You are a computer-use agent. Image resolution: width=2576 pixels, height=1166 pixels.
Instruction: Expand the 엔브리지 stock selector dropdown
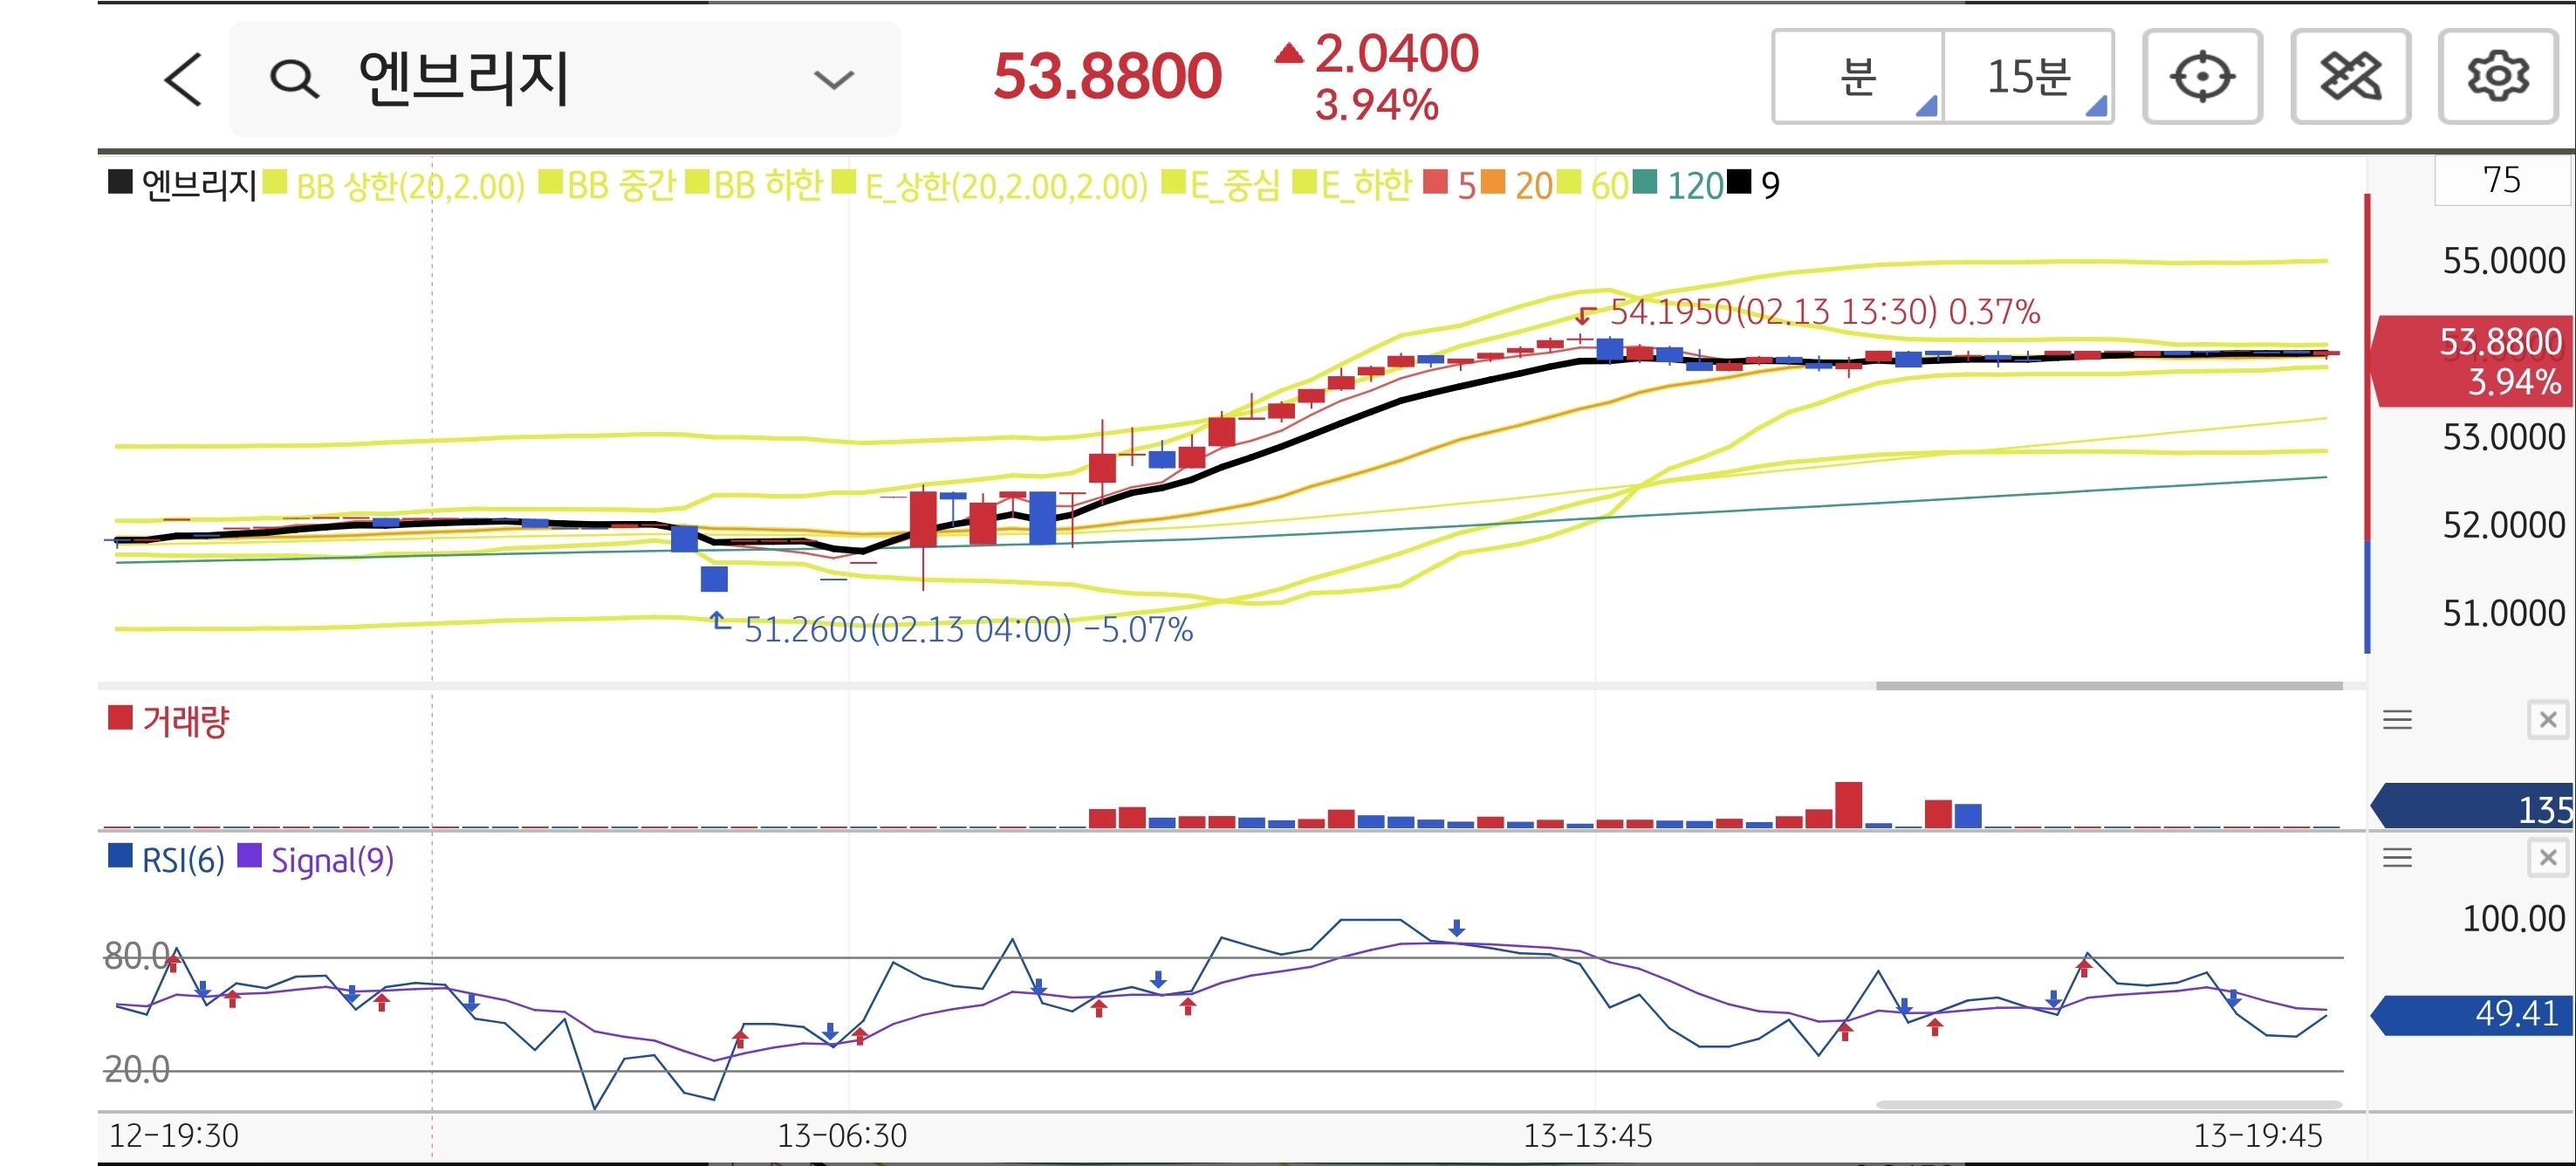coord(833,79)
